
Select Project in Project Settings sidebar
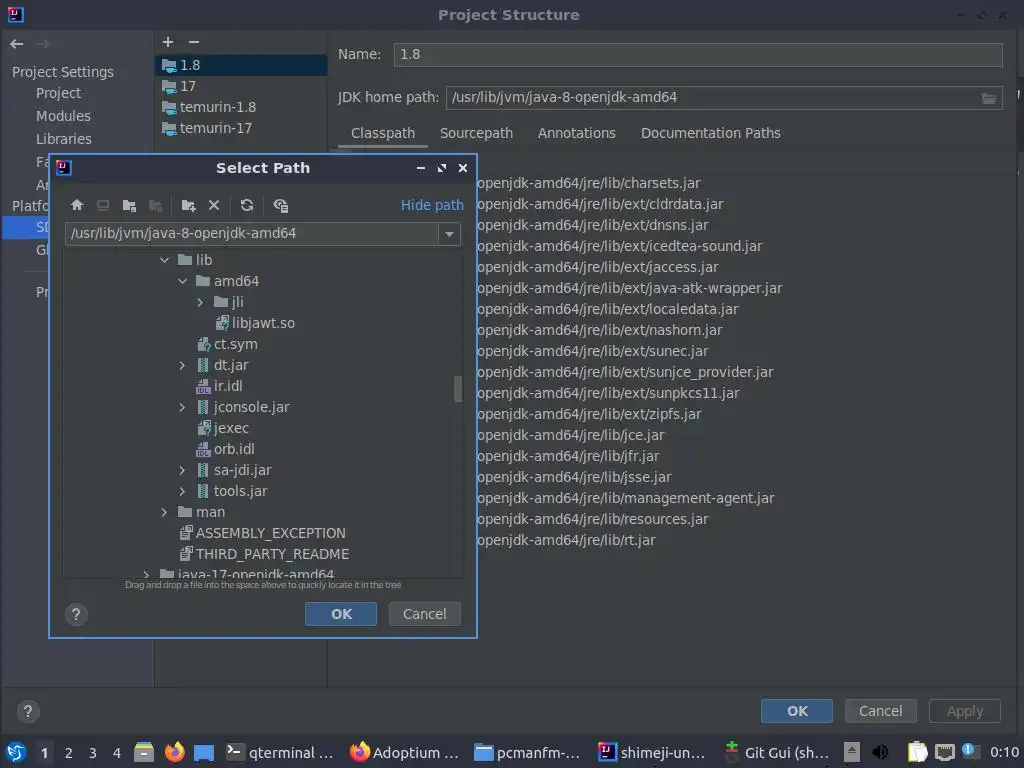pos(59,93)
